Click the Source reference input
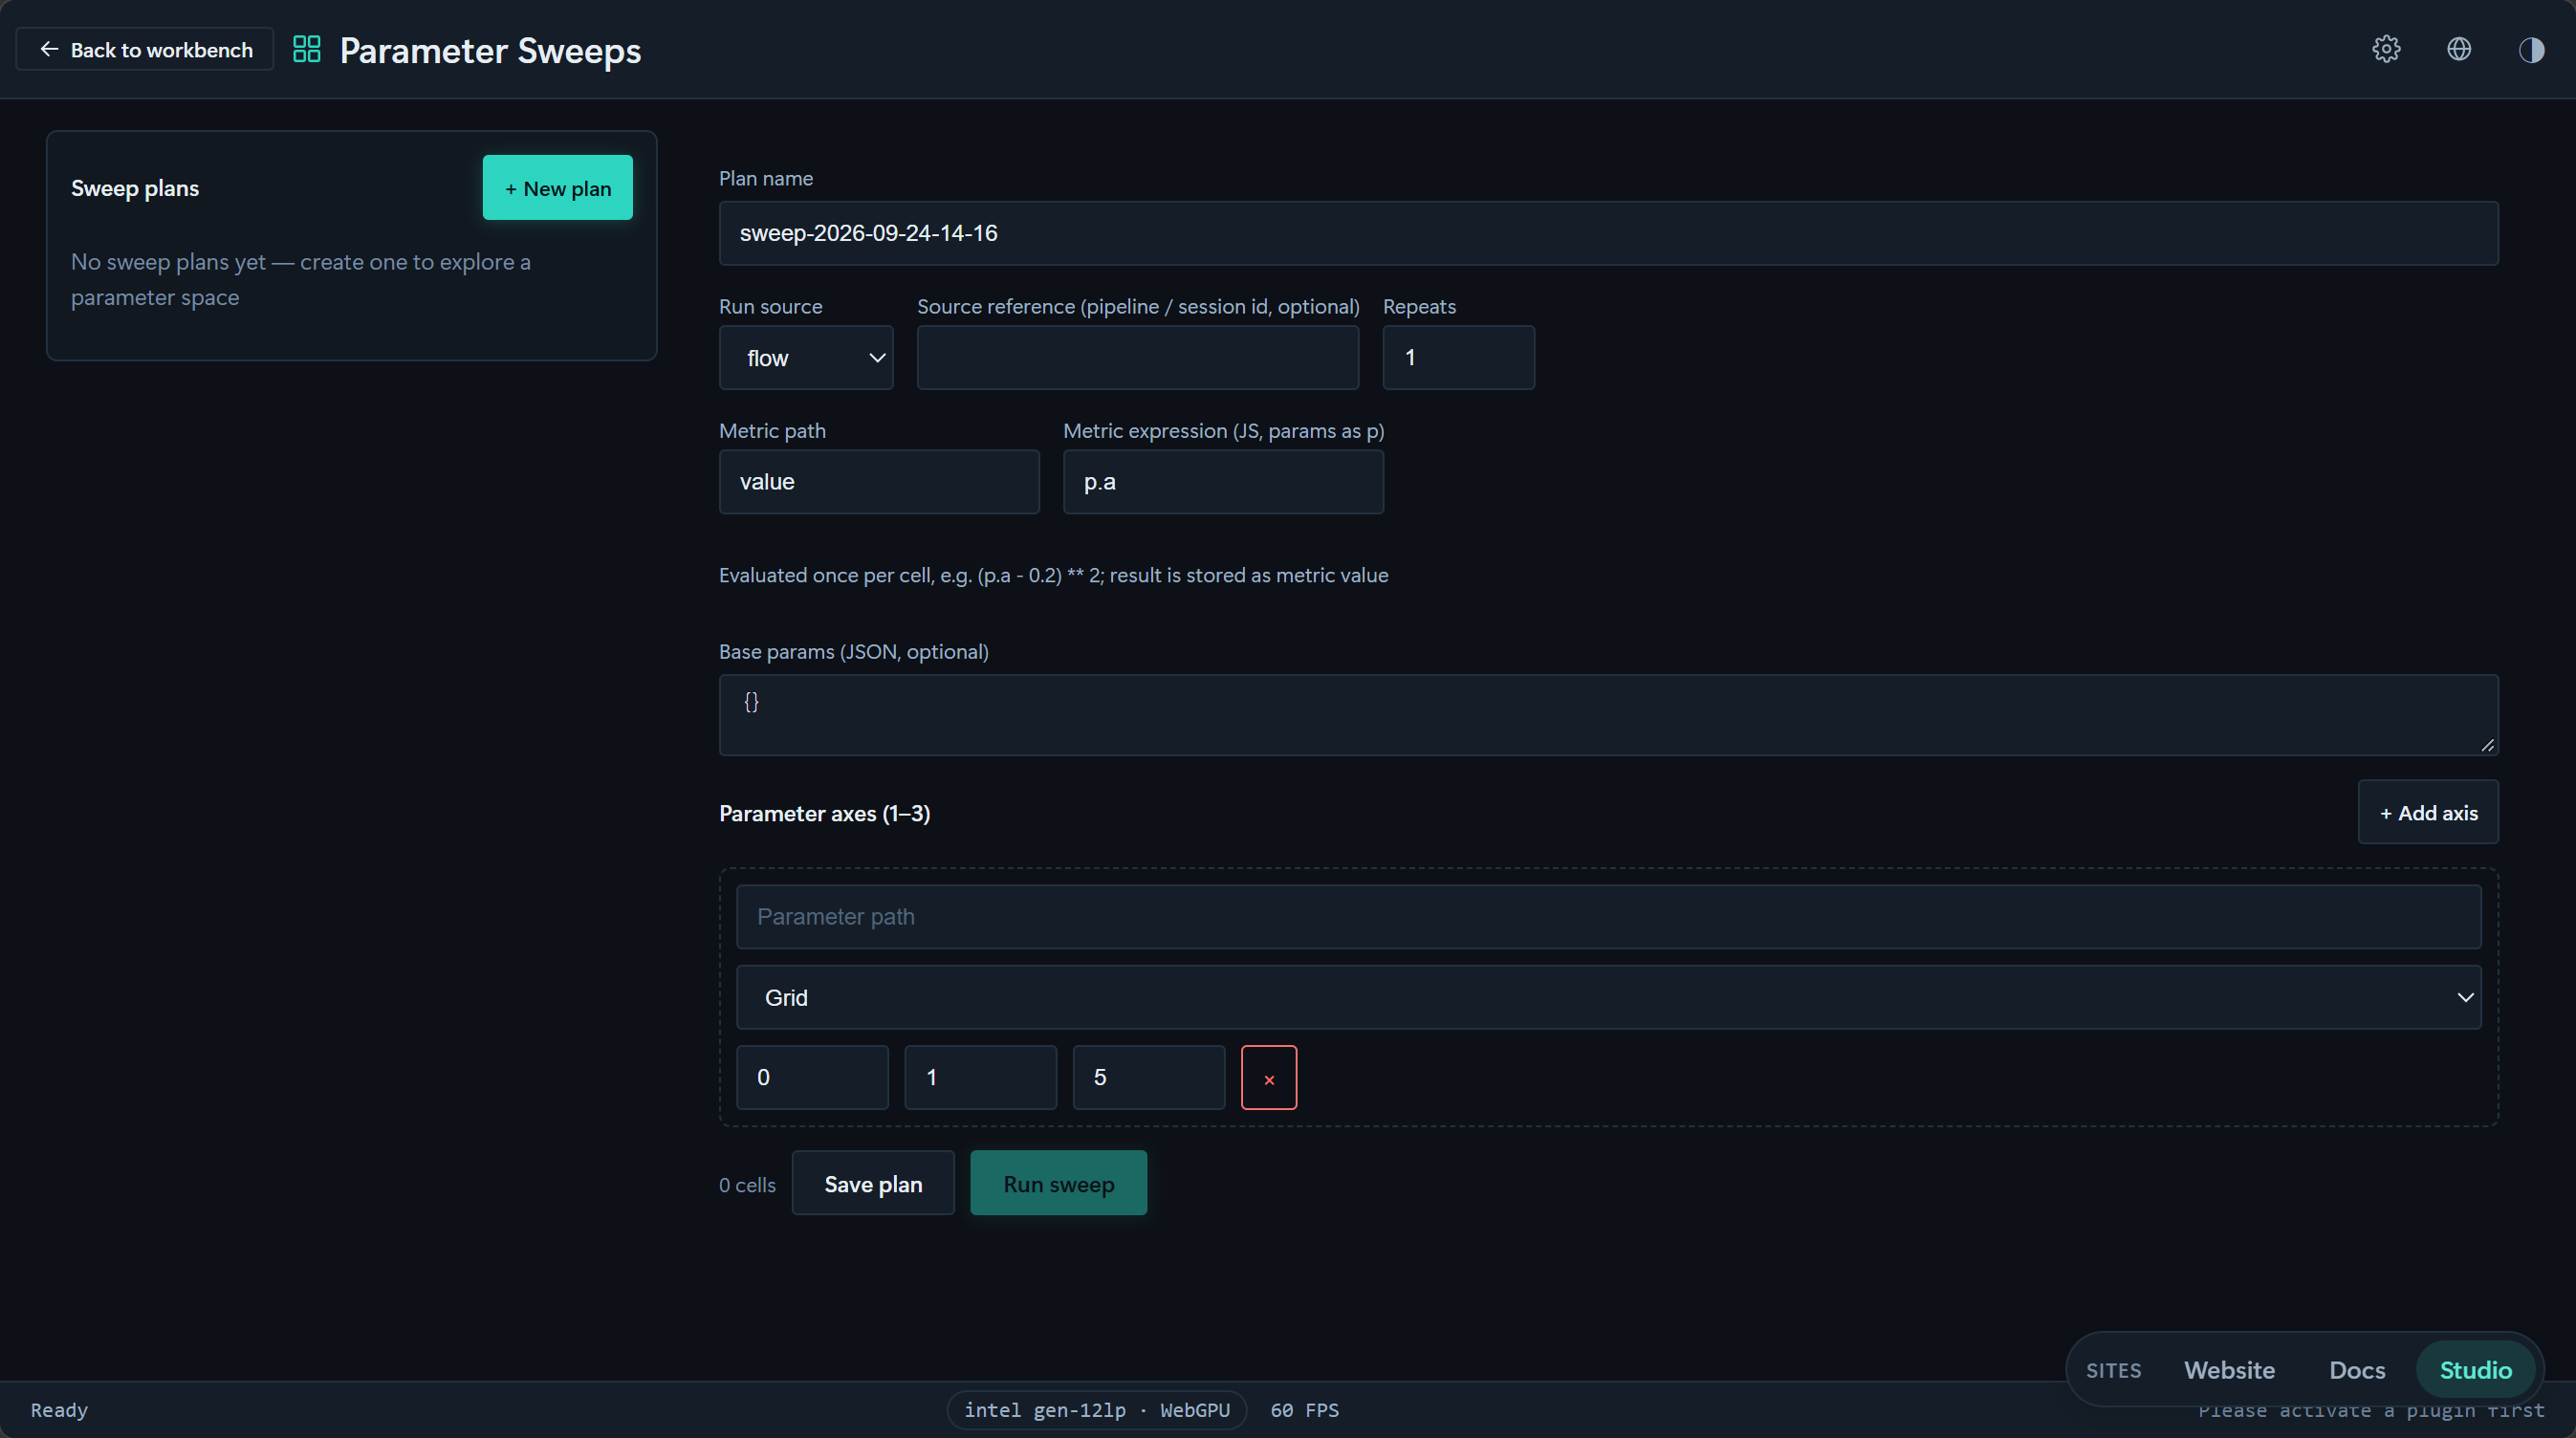 coord(1138,357)
